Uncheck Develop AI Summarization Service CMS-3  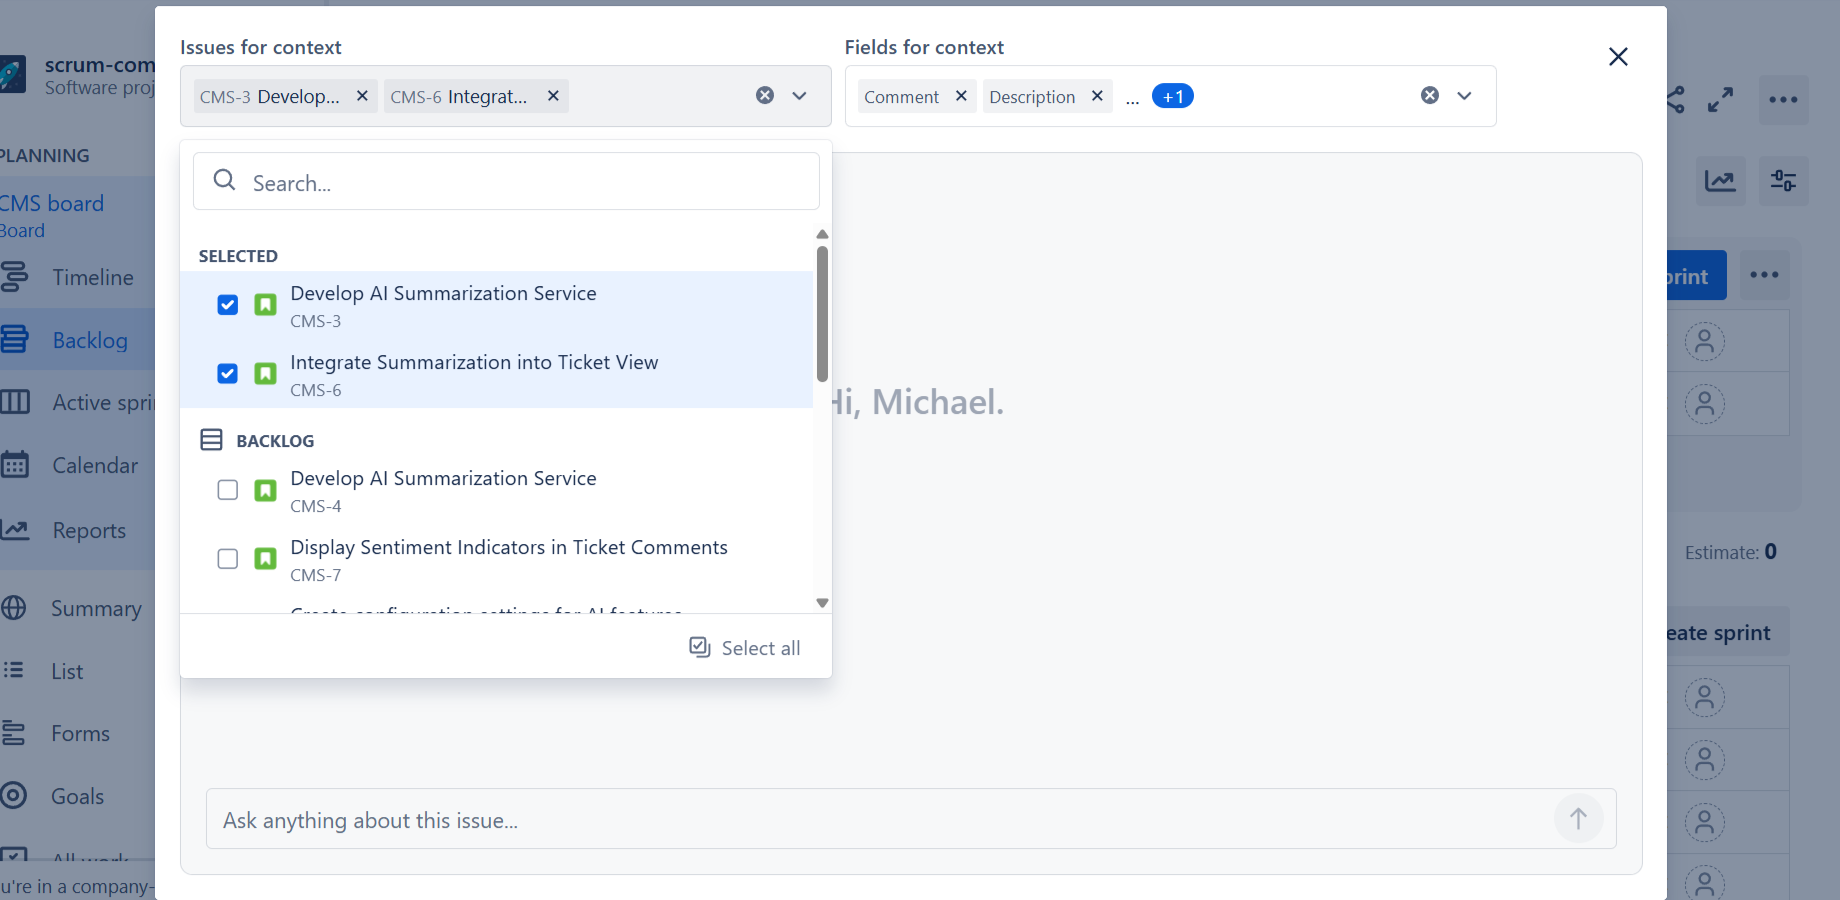(x=228, y=305)
